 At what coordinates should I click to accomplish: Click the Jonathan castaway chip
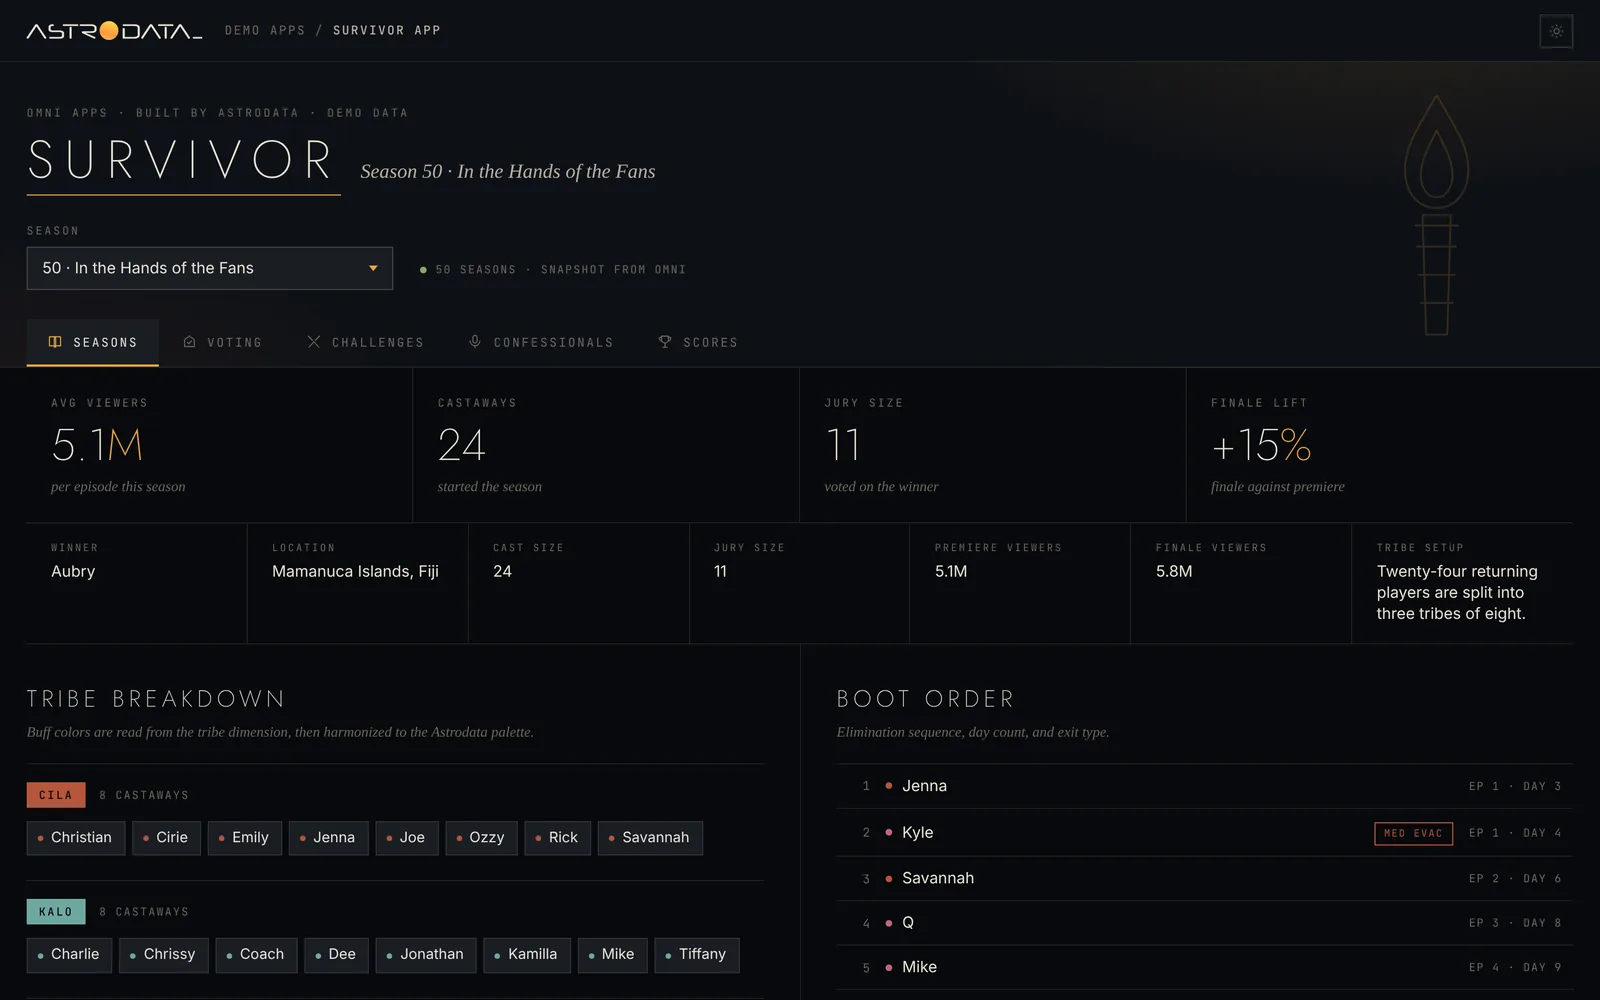click(x=426, y=955)
